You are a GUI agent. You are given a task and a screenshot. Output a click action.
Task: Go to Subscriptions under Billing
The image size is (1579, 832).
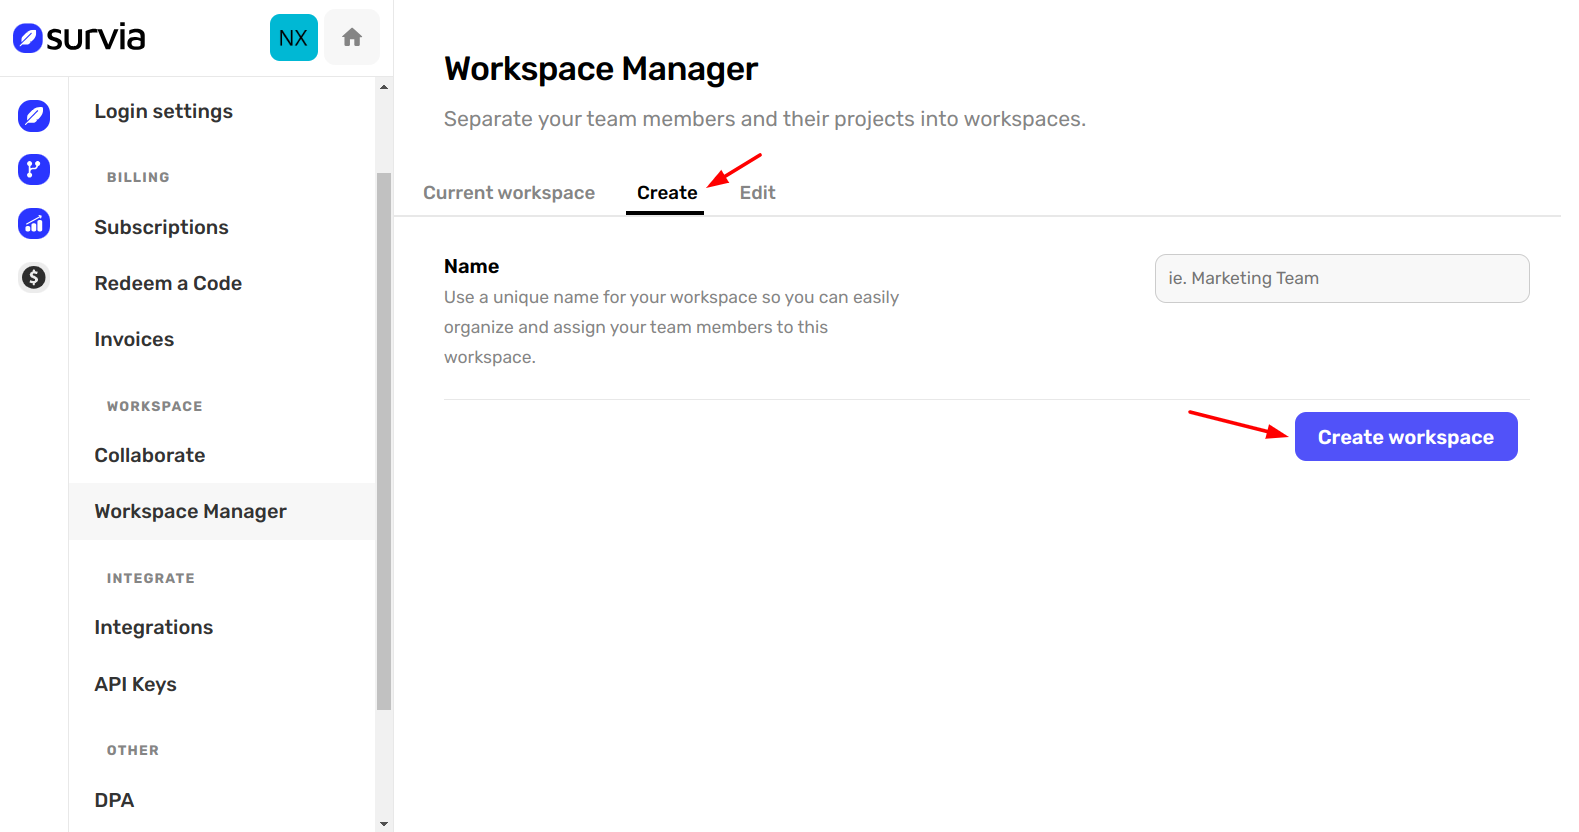[x=161, y=227]
